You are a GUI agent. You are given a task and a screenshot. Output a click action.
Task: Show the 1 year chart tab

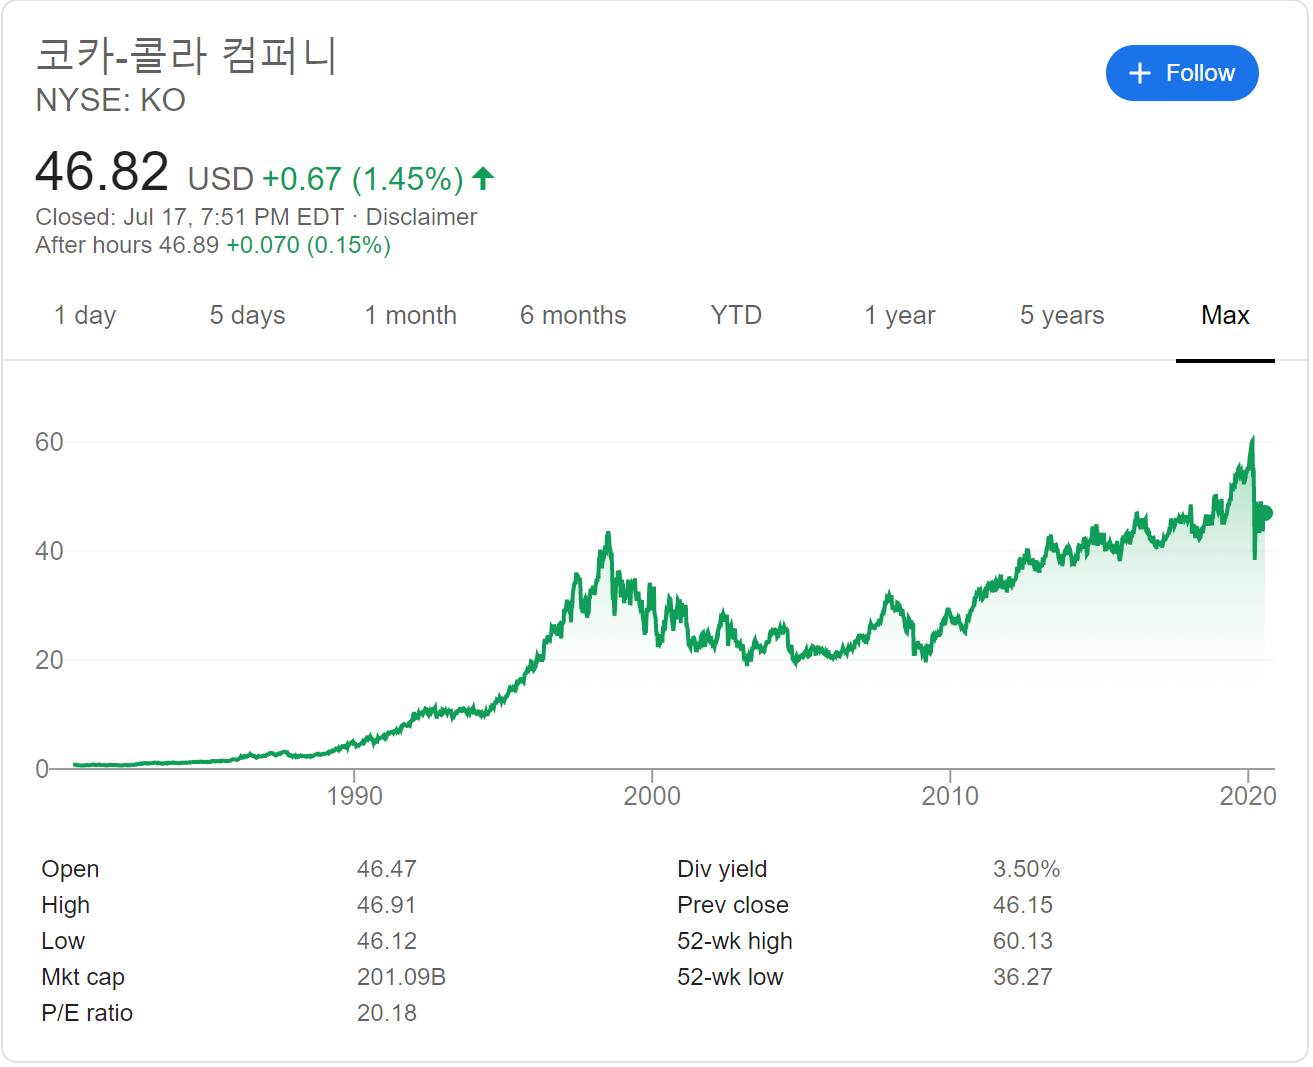point(900,315)
